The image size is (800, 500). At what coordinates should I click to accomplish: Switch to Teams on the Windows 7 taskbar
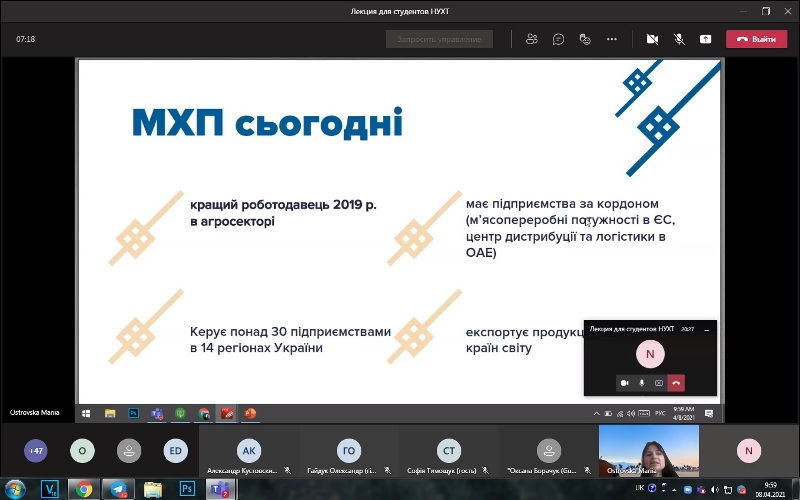point(221,489)
